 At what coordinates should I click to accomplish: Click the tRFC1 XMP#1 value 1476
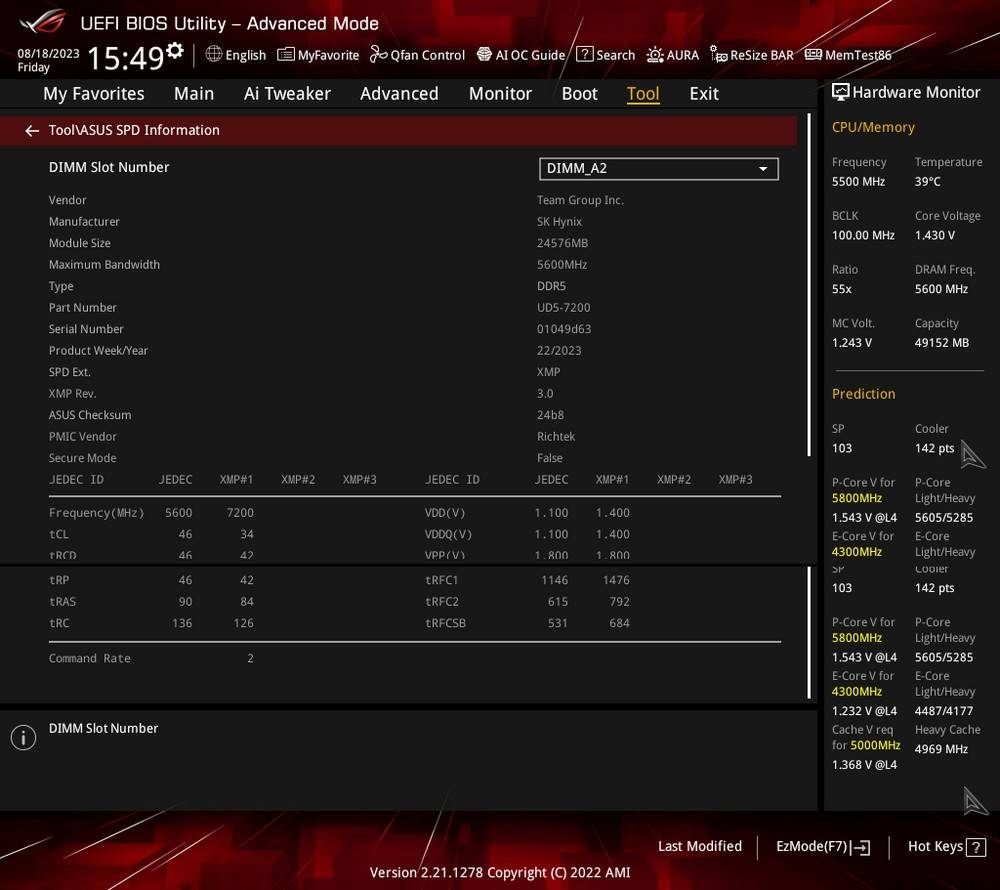coord(615,580)
